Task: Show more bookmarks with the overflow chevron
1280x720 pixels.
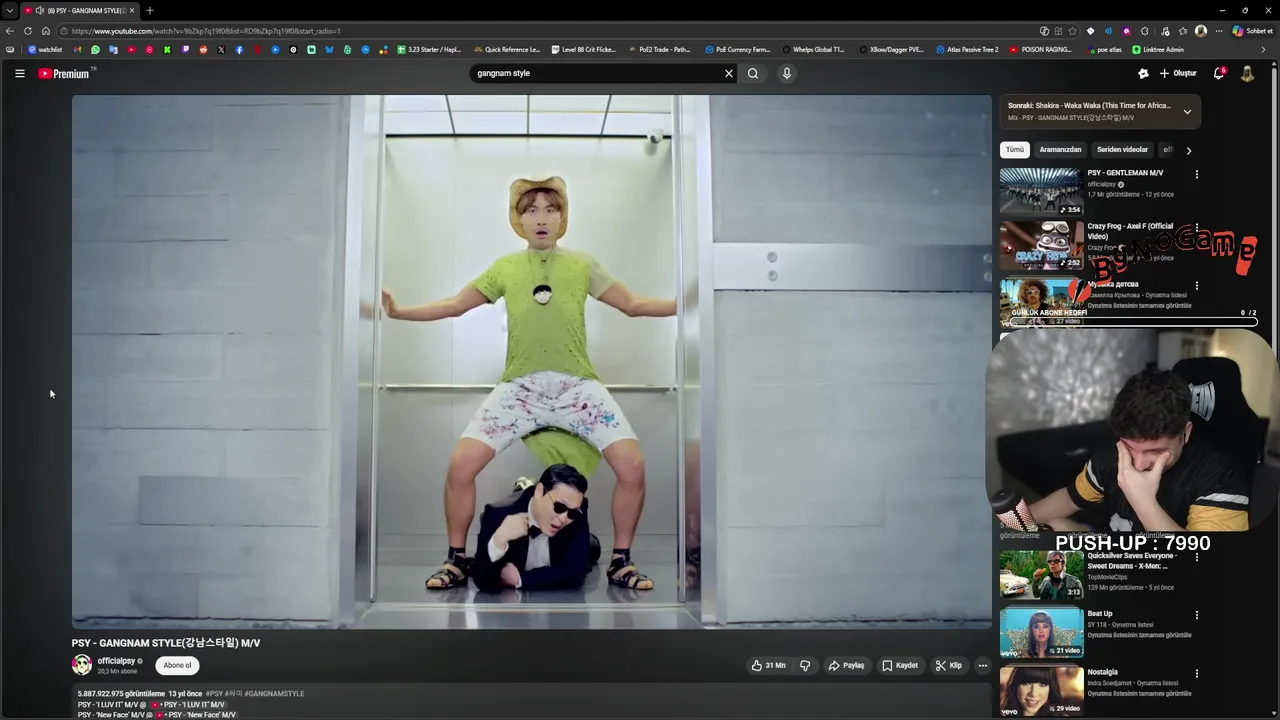Action: (1263, 49)
